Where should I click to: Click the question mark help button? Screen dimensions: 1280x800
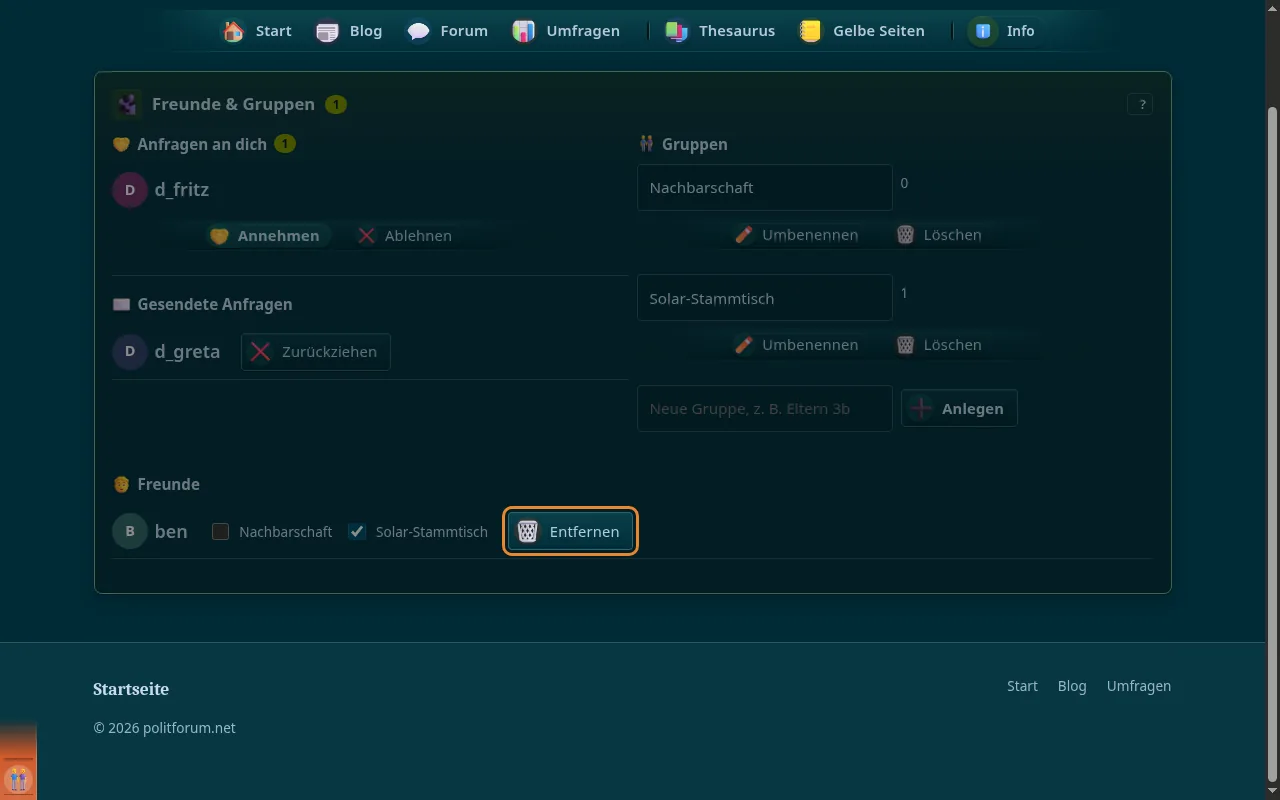1140,104
